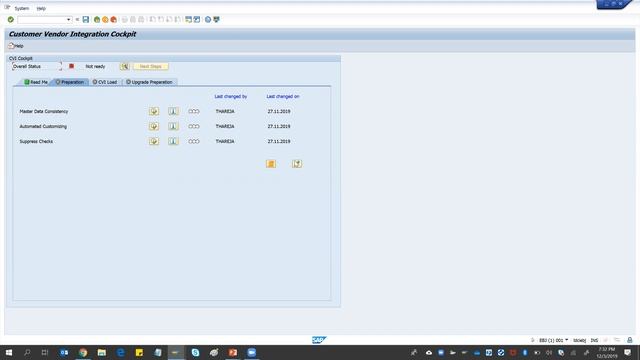The height and width of the screenshot is (360, 640).
Task: Open the command field dropdown arrow
Action: [69, 20]
